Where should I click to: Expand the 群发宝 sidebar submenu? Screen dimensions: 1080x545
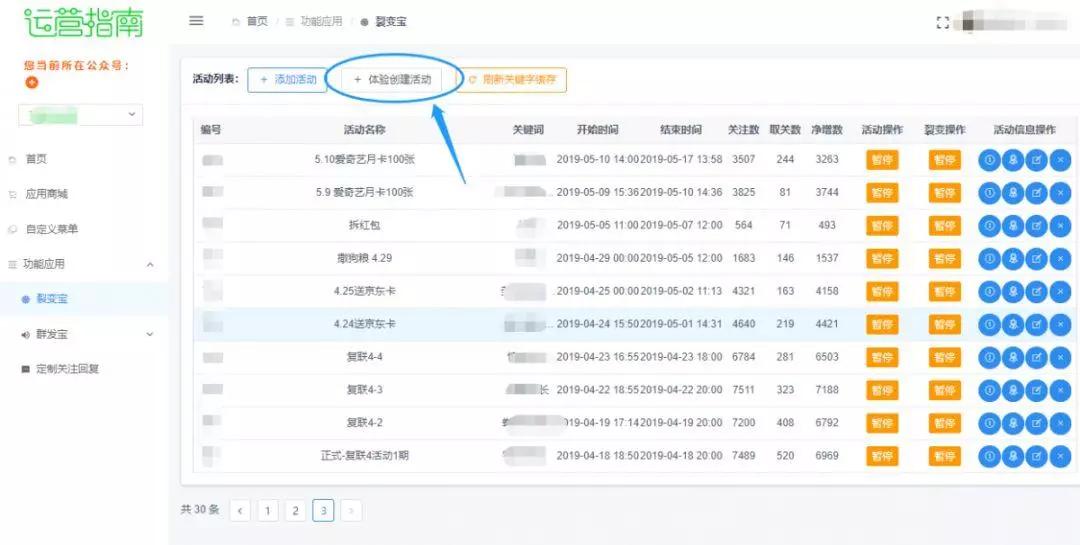[150, 334]
